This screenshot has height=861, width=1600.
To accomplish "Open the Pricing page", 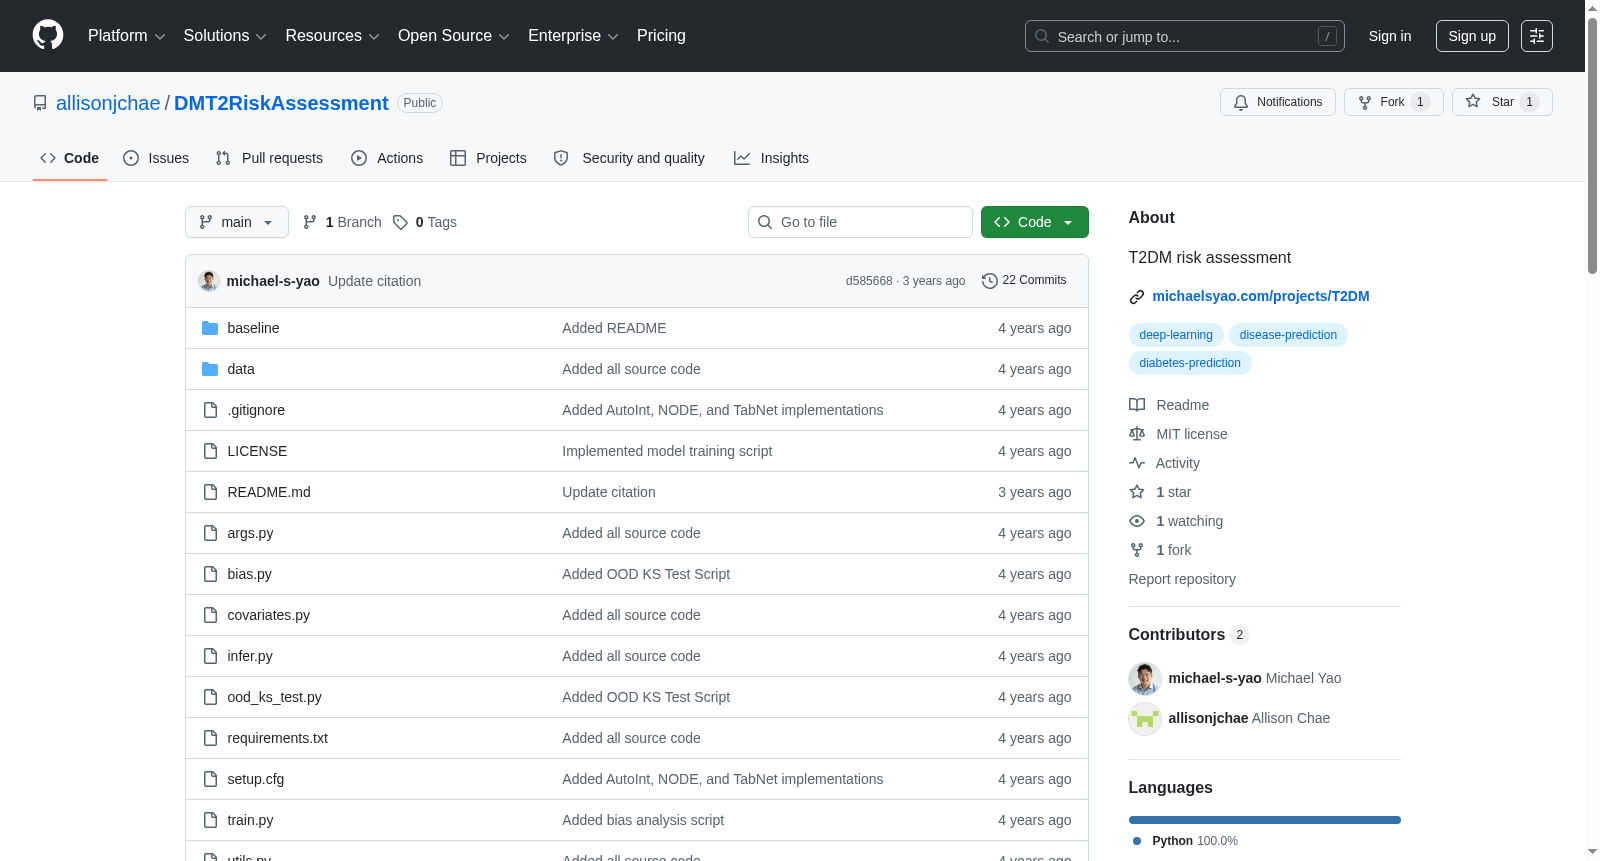I will 661,36.
